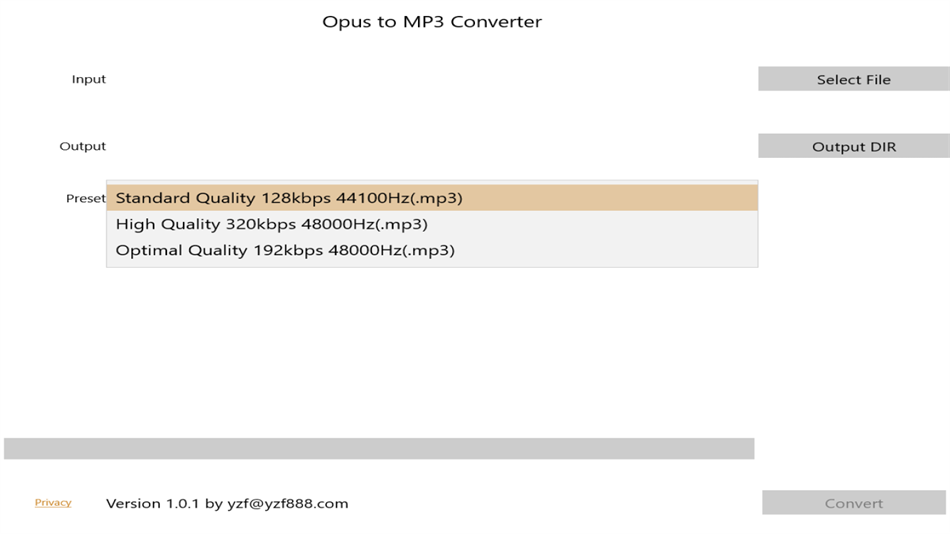Open the Output DIR folder chooser
Viewport: 950px width, 534px height.
(854, 146)
